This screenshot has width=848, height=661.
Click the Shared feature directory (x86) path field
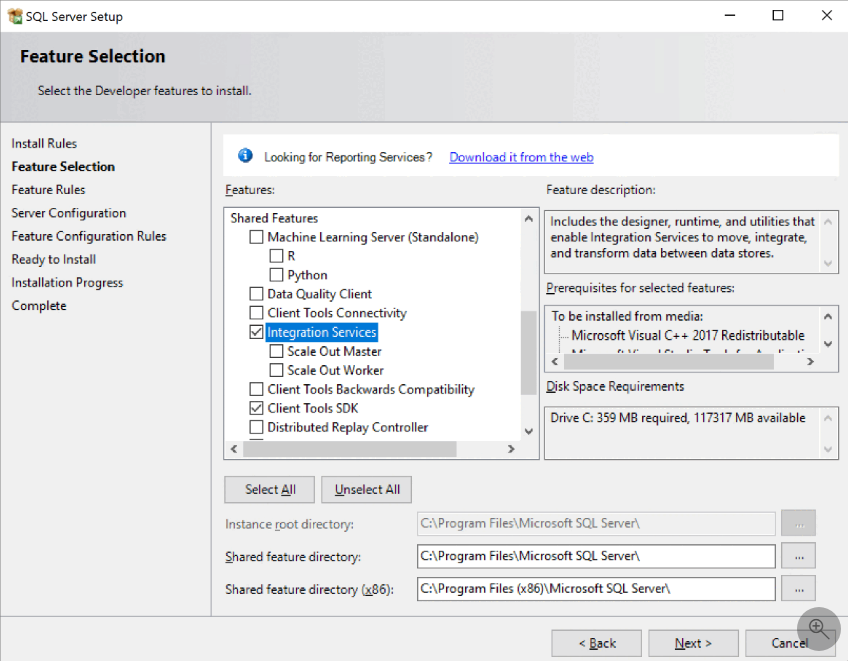point(596,589)
